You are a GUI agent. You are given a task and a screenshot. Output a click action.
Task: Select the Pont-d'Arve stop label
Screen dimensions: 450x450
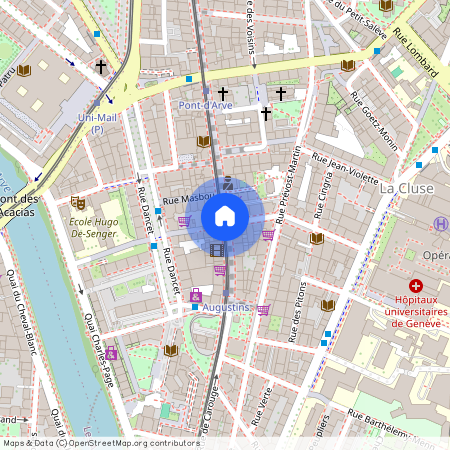pos(205,105)
